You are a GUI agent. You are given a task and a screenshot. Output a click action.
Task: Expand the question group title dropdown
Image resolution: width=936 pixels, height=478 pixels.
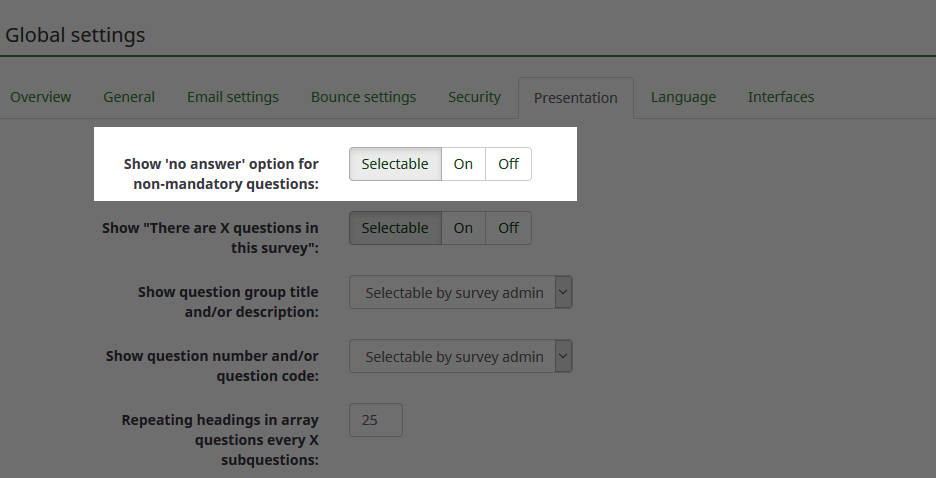(460, 293)
